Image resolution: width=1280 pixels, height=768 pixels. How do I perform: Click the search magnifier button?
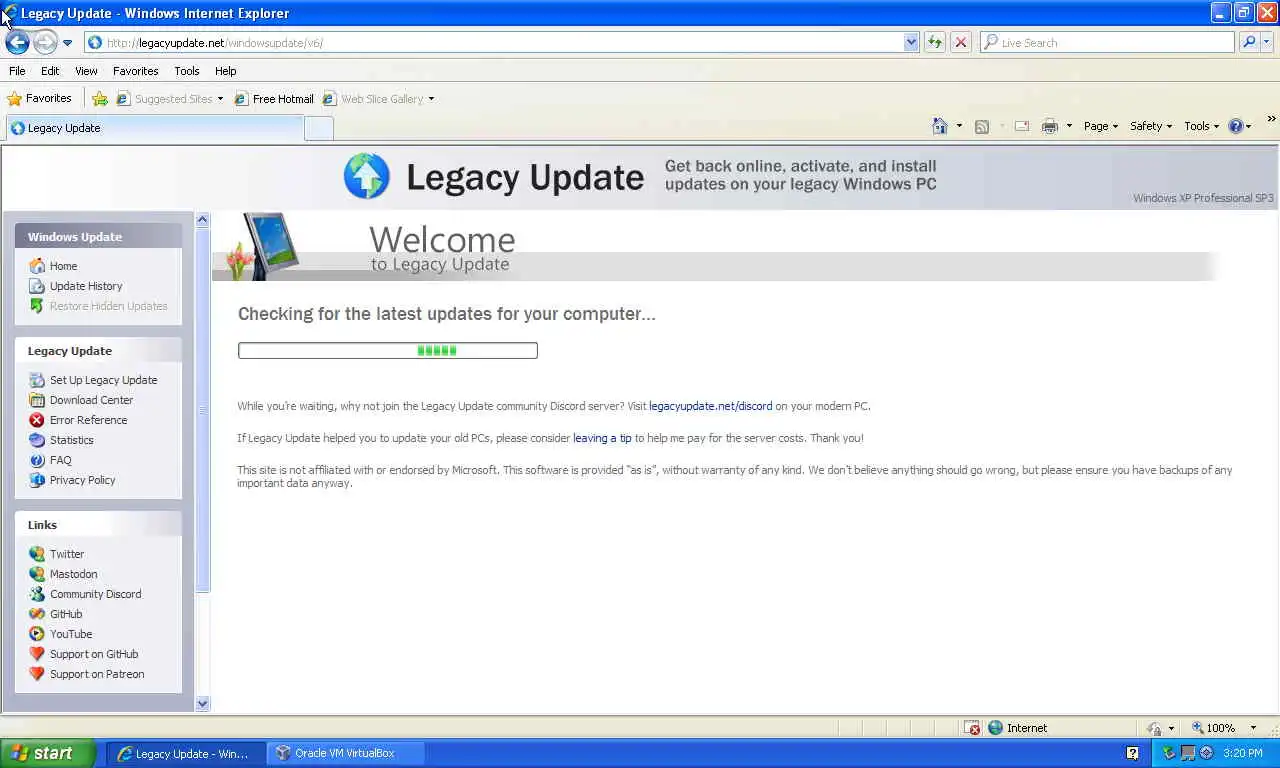1248,42
